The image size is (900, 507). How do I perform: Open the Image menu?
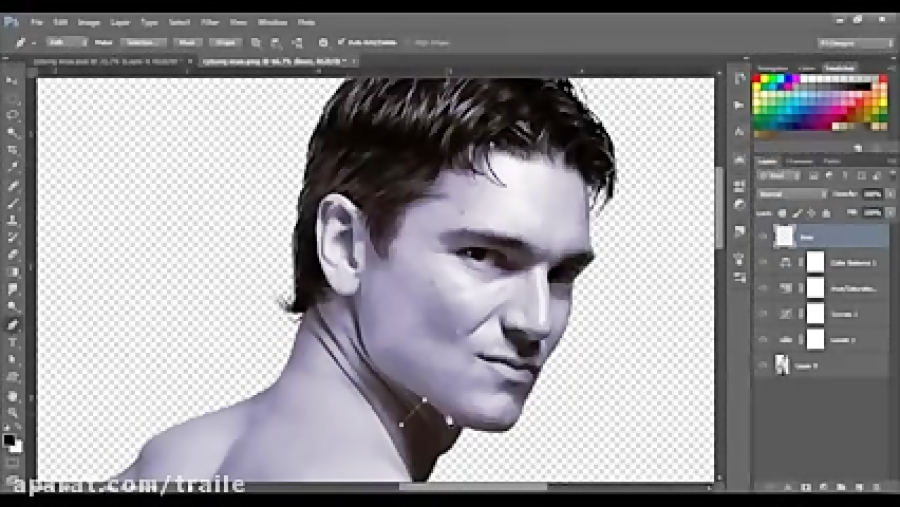pos(88,22)
